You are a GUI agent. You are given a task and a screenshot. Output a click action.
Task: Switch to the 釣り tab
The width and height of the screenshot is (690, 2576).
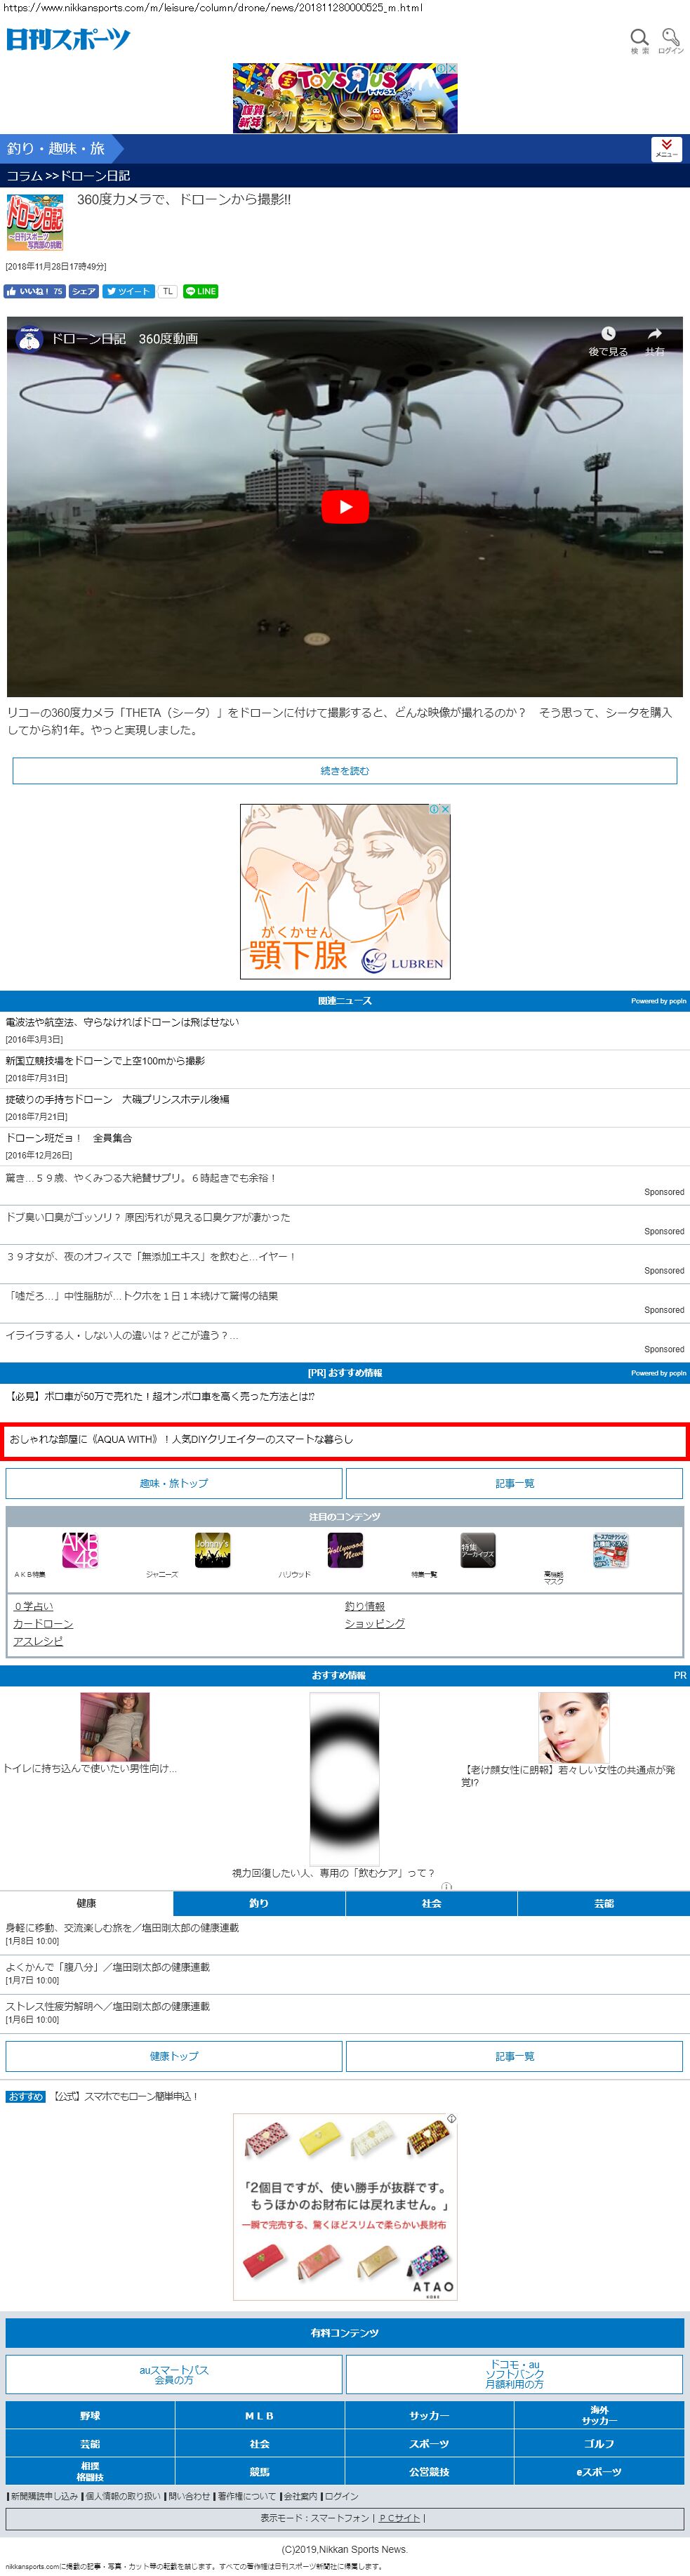pos(259,1903)
